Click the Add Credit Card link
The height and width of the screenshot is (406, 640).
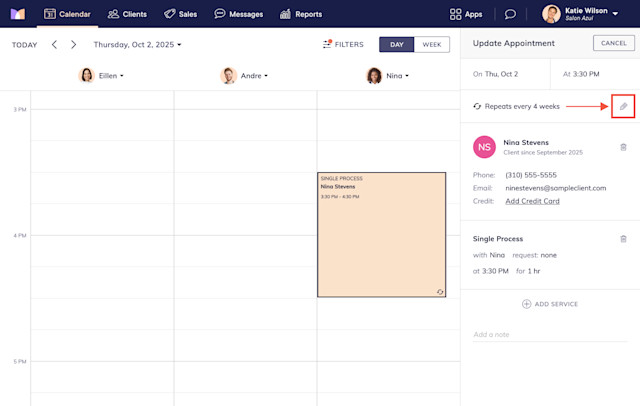click(x=532, y=201)
